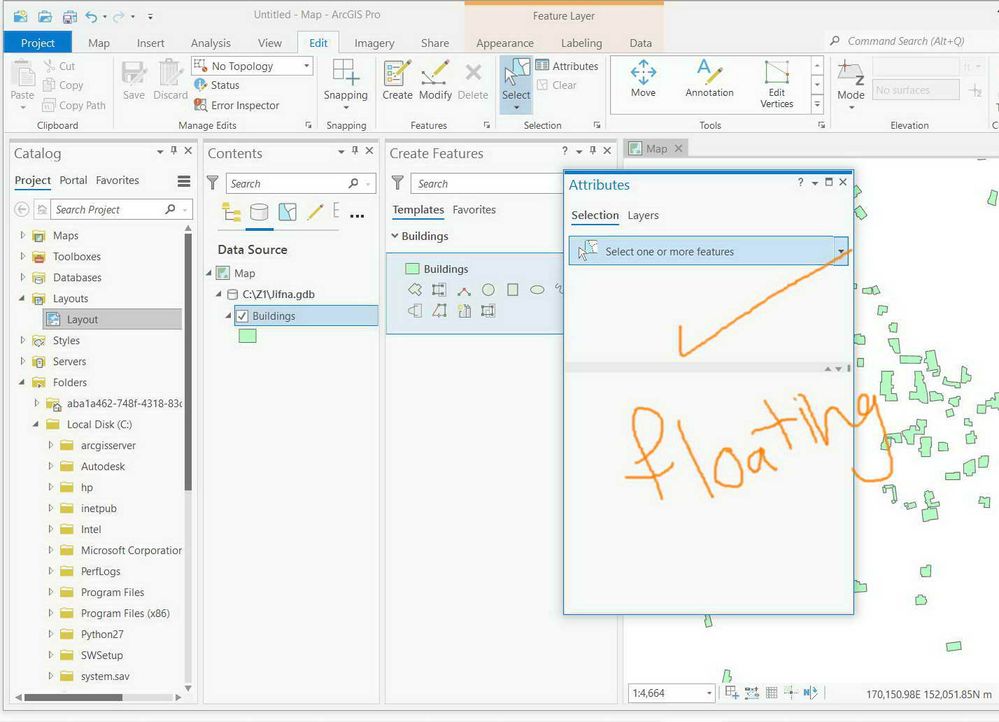Click the Status button in Manage Edits
Image resolution: width=999 pixels, height=722 pixels.
coord(217,85)
